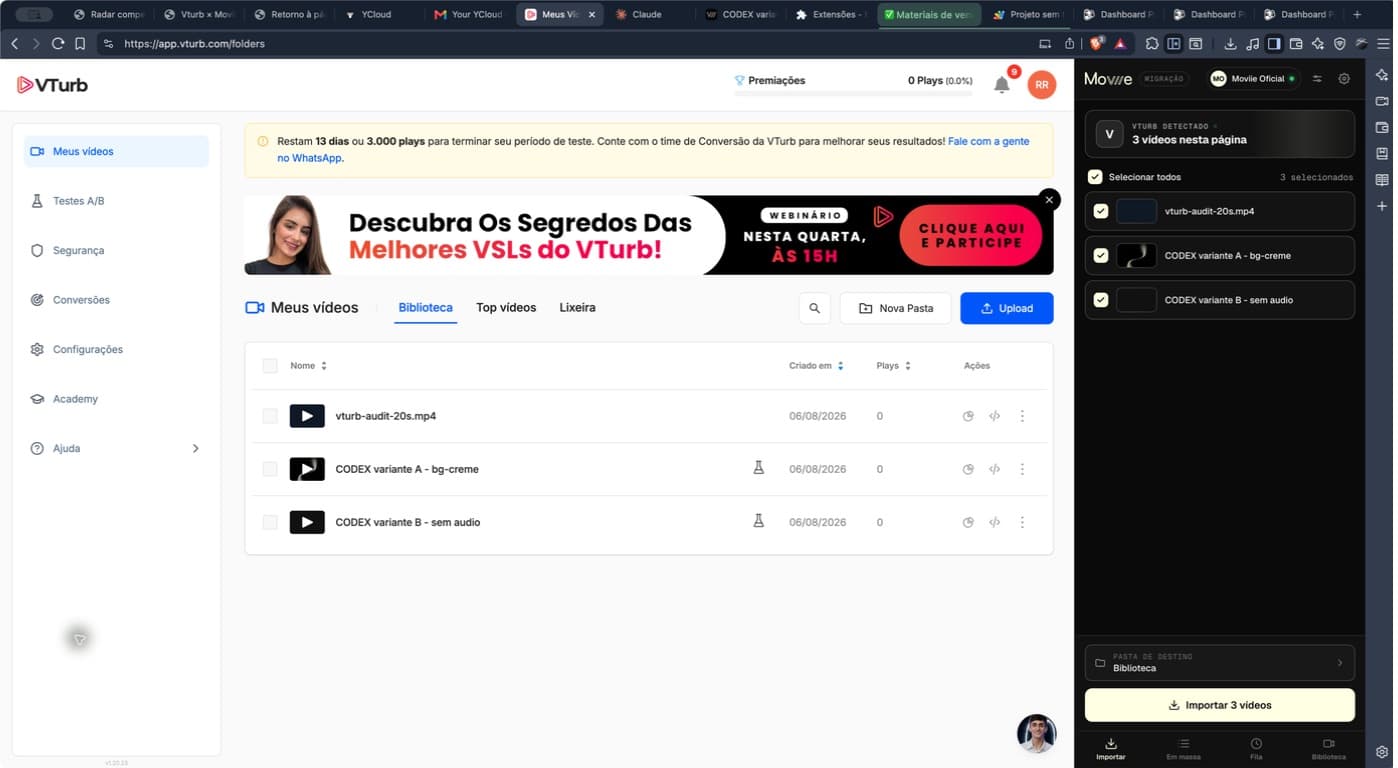Uncheck Selecionar todos in Moviie panel
The width and height of the screenshot is (1398, 768).
(1095, 177)
